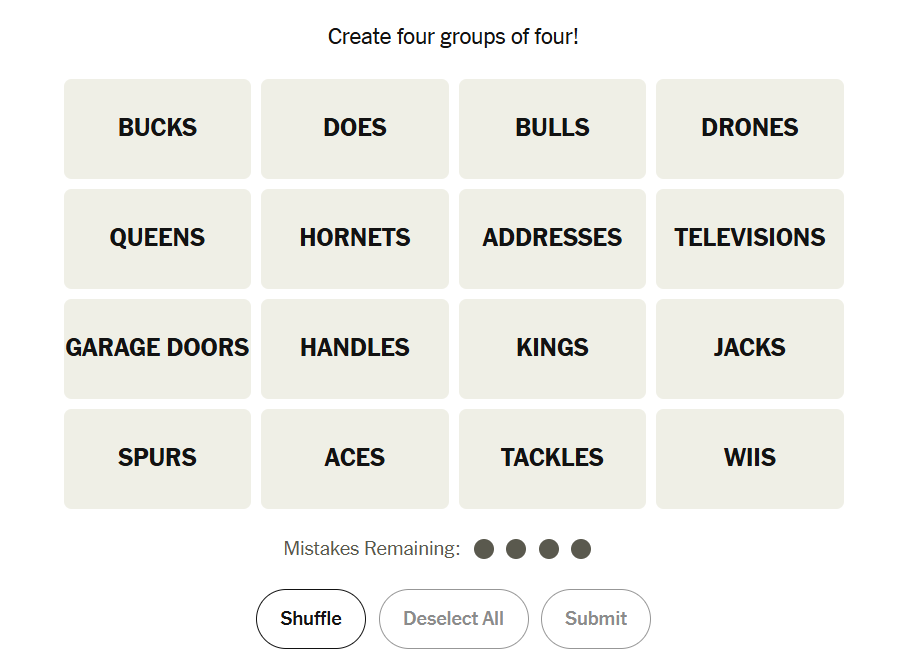Select the ADDRESSES tile

552,239
